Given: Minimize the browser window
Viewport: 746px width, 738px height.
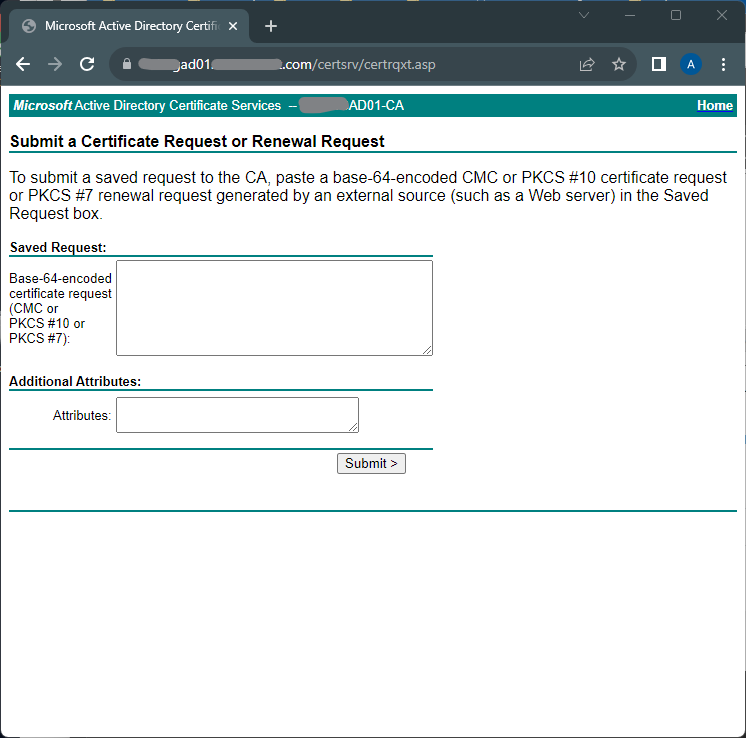Looking at the screenshot, I should click(x=630, y=15).
